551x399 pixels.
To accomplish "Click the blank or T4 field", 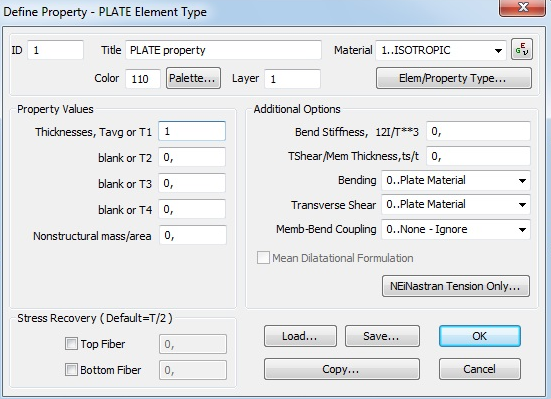I will point(192,209).
